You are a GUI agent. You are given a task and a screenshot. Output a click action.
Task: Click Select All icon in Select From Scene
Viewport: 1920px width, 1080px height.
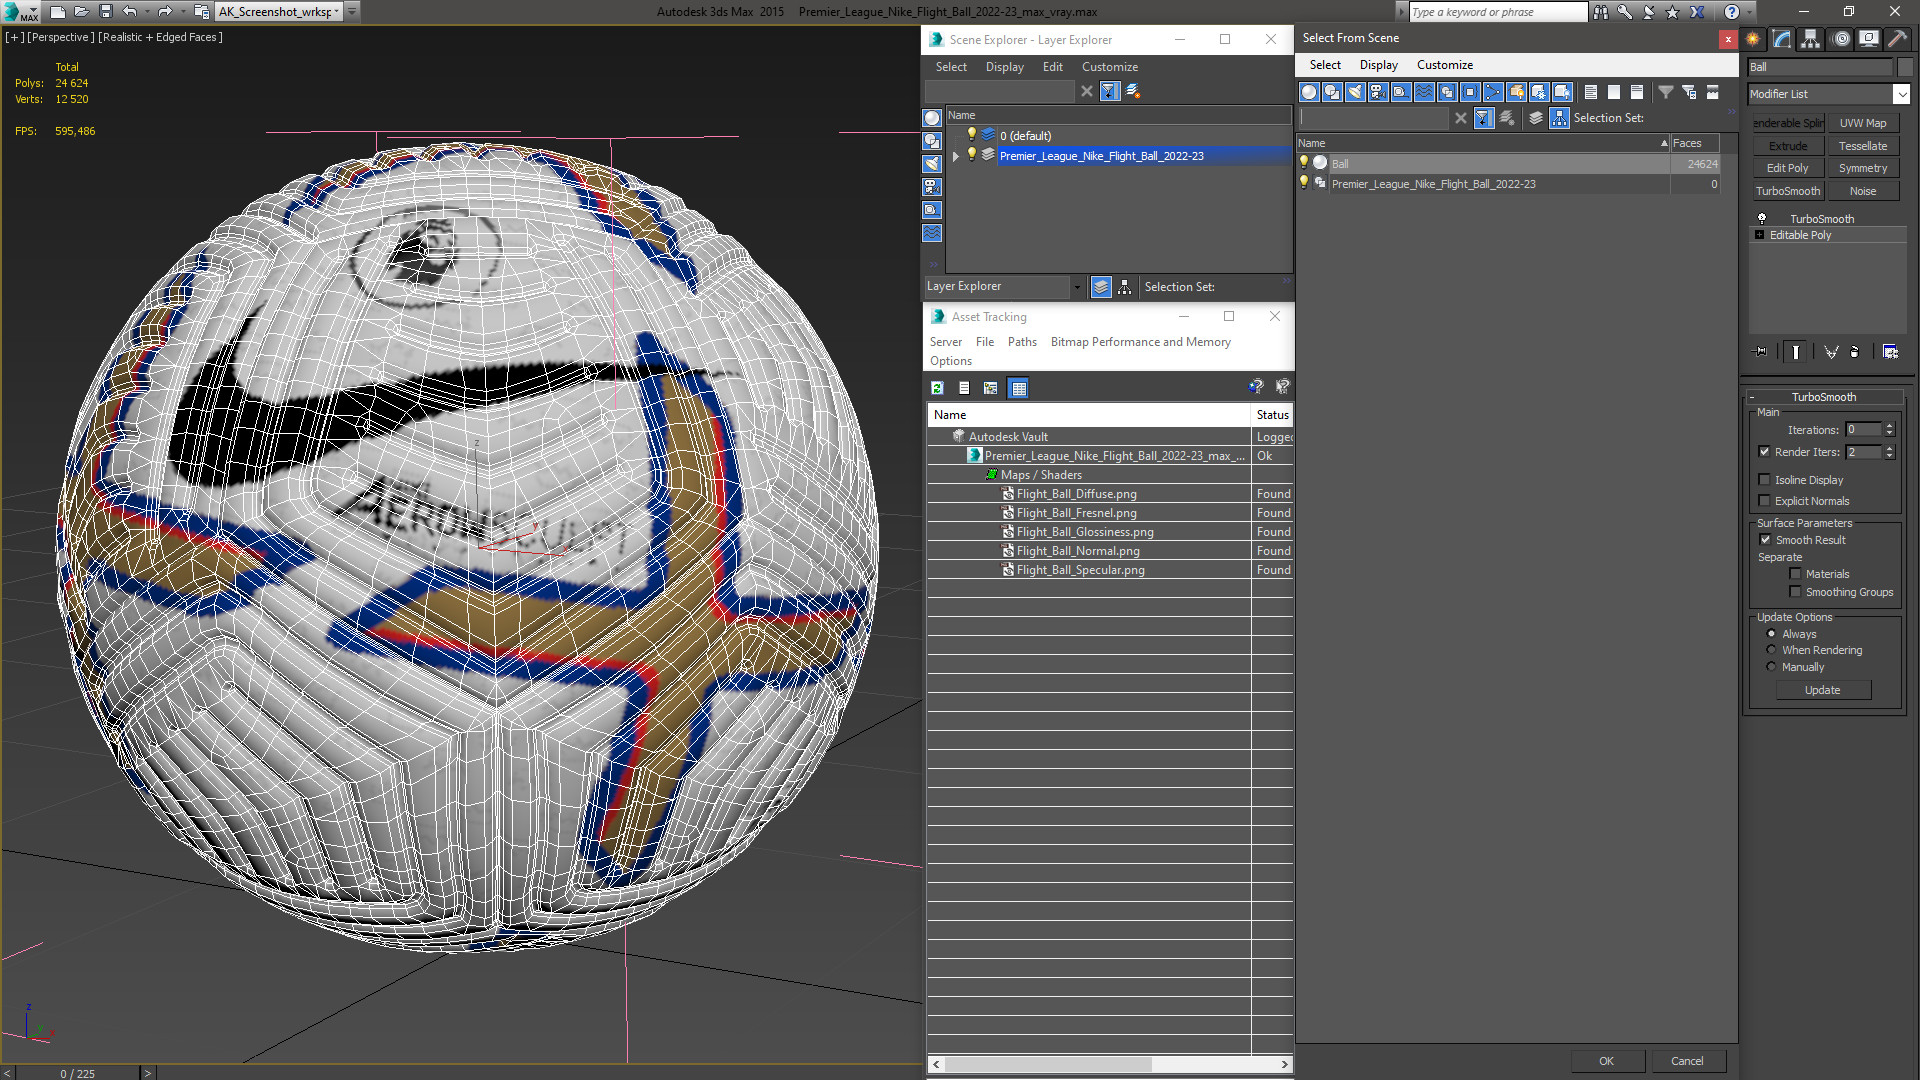click(x=1591, y=92)
